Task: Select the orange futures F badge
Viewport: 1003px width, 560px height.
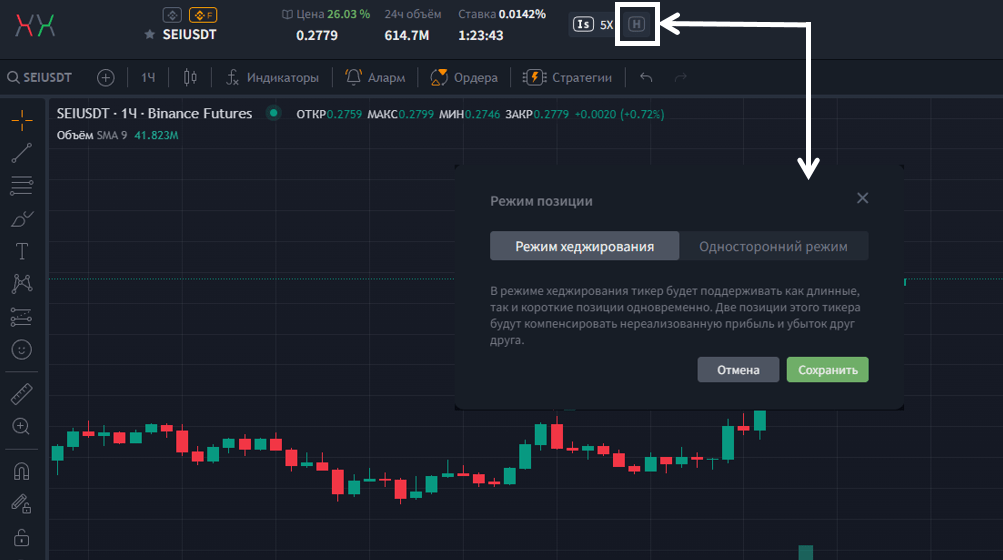Action: click(x=203, y=15)
